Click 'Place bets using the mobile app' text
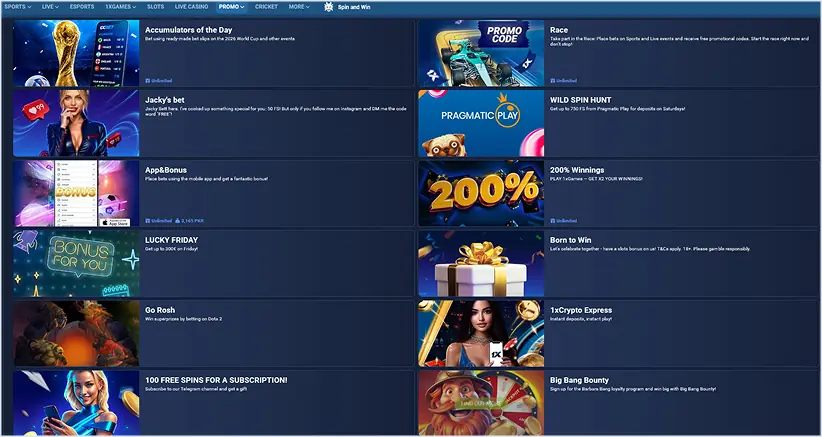 [207, 179]
